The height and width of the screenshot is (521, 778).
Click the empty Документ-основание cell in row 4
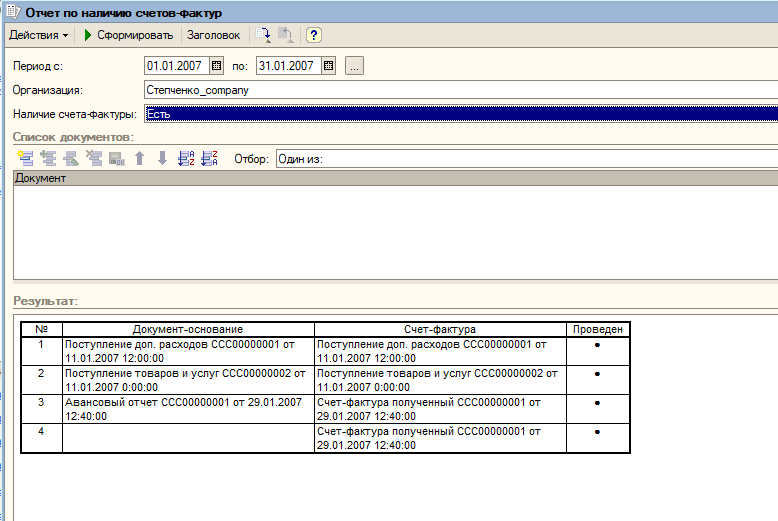pos(188,438)
